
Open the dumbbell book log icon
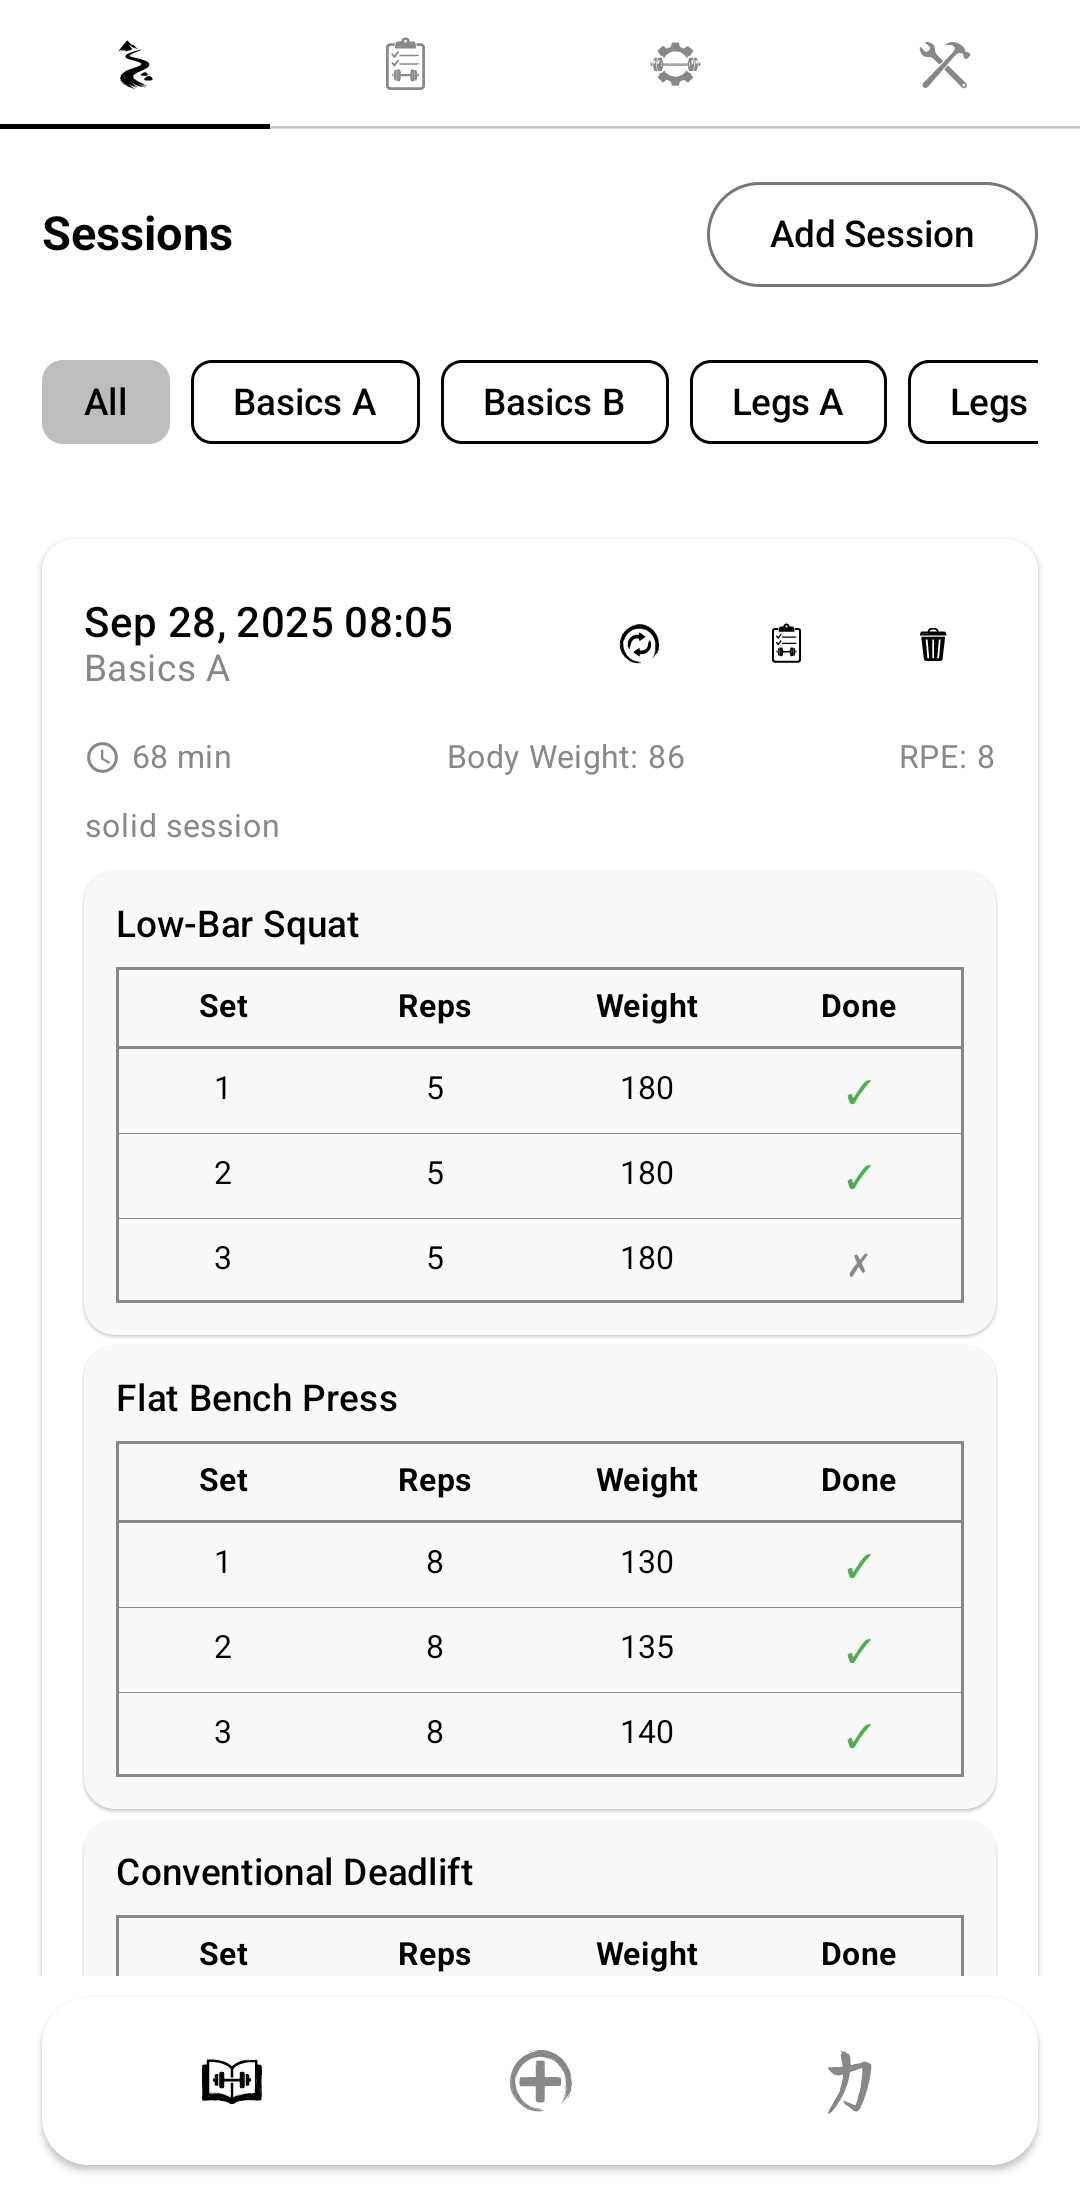pos(232,2082)
